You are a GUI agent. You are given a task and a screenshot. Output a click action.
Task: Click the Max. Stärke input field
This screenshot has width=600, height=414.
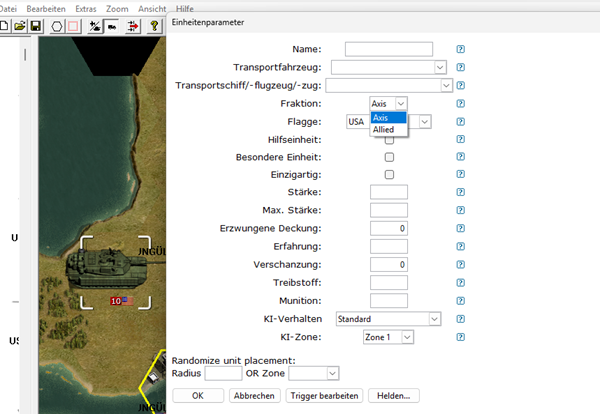click(389, 210)
